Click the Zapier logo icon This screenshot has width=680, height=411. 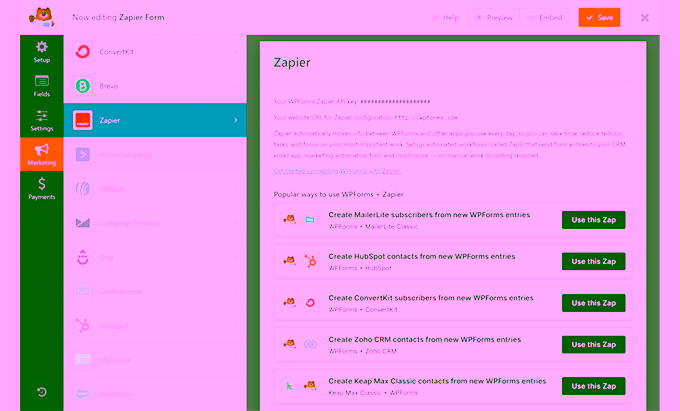(82, 120)
